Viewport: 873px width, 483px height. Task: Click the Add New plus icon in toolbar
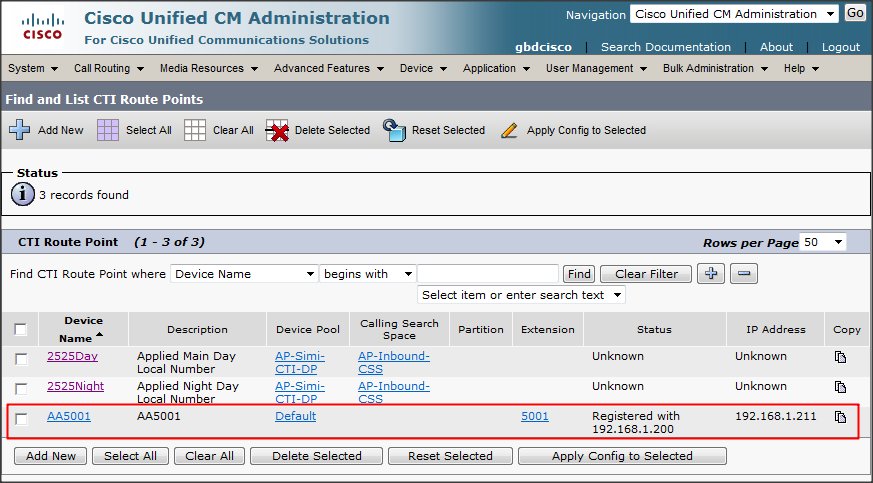[x=19, y=130]
